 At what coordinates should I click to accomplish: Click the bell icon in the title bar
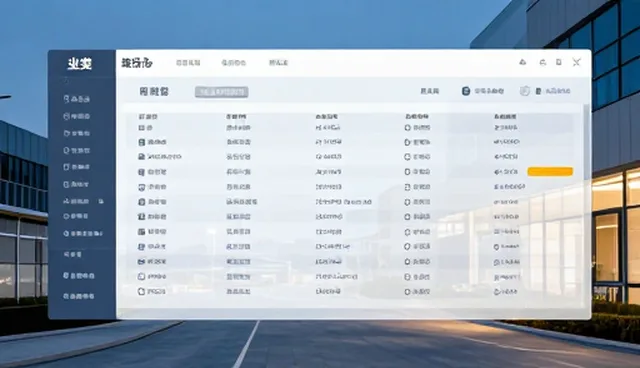coord(522,62)
